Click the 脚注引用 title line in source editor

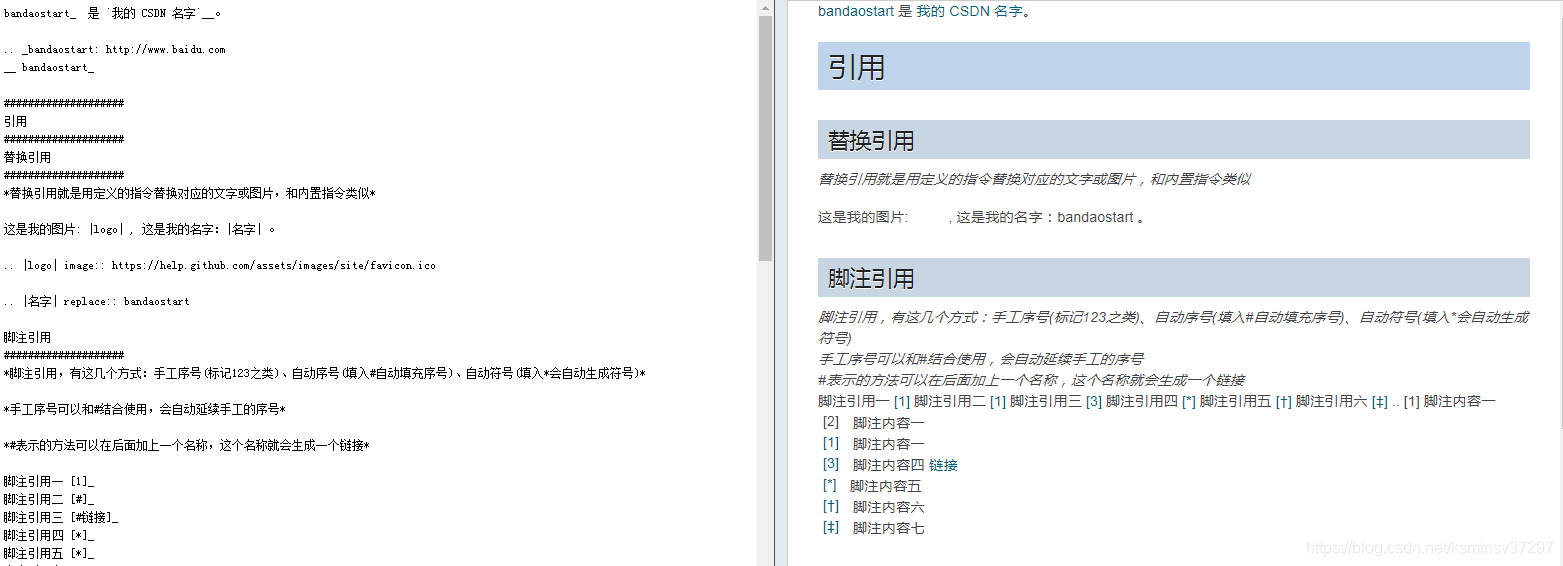(x=27, y=337)
